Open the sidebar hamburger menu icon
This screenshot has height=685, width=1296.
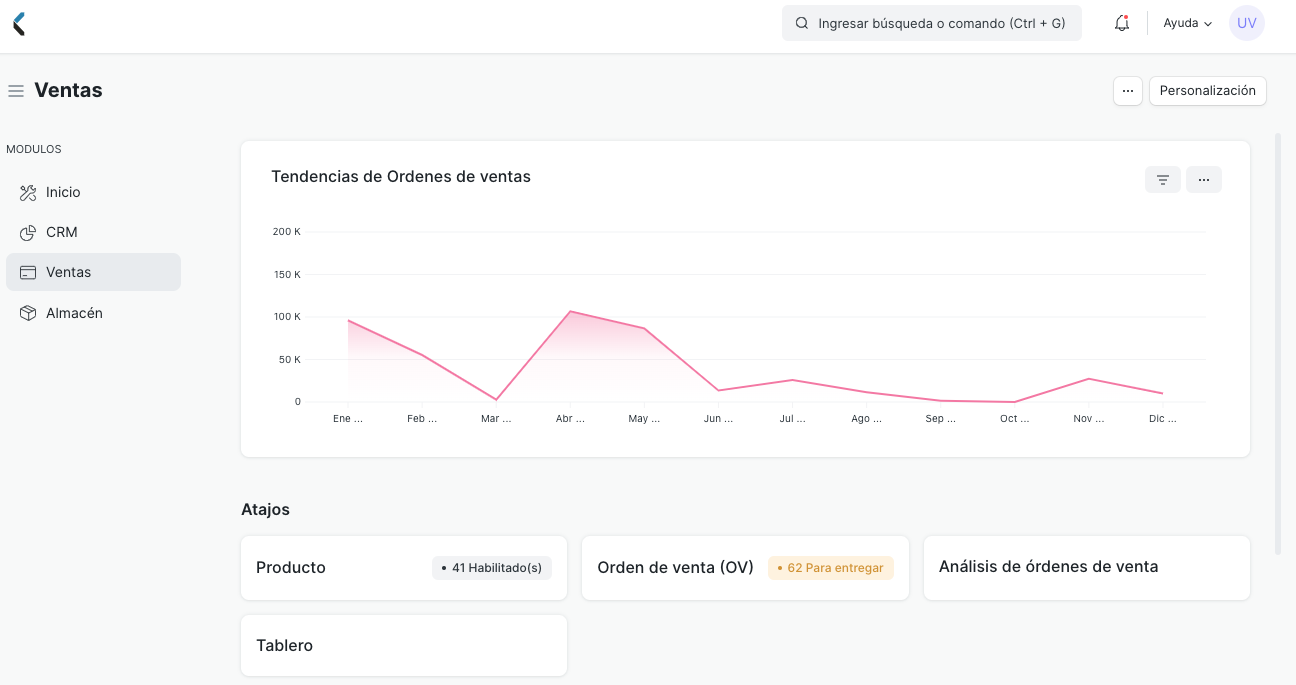(x=16, y=90)
